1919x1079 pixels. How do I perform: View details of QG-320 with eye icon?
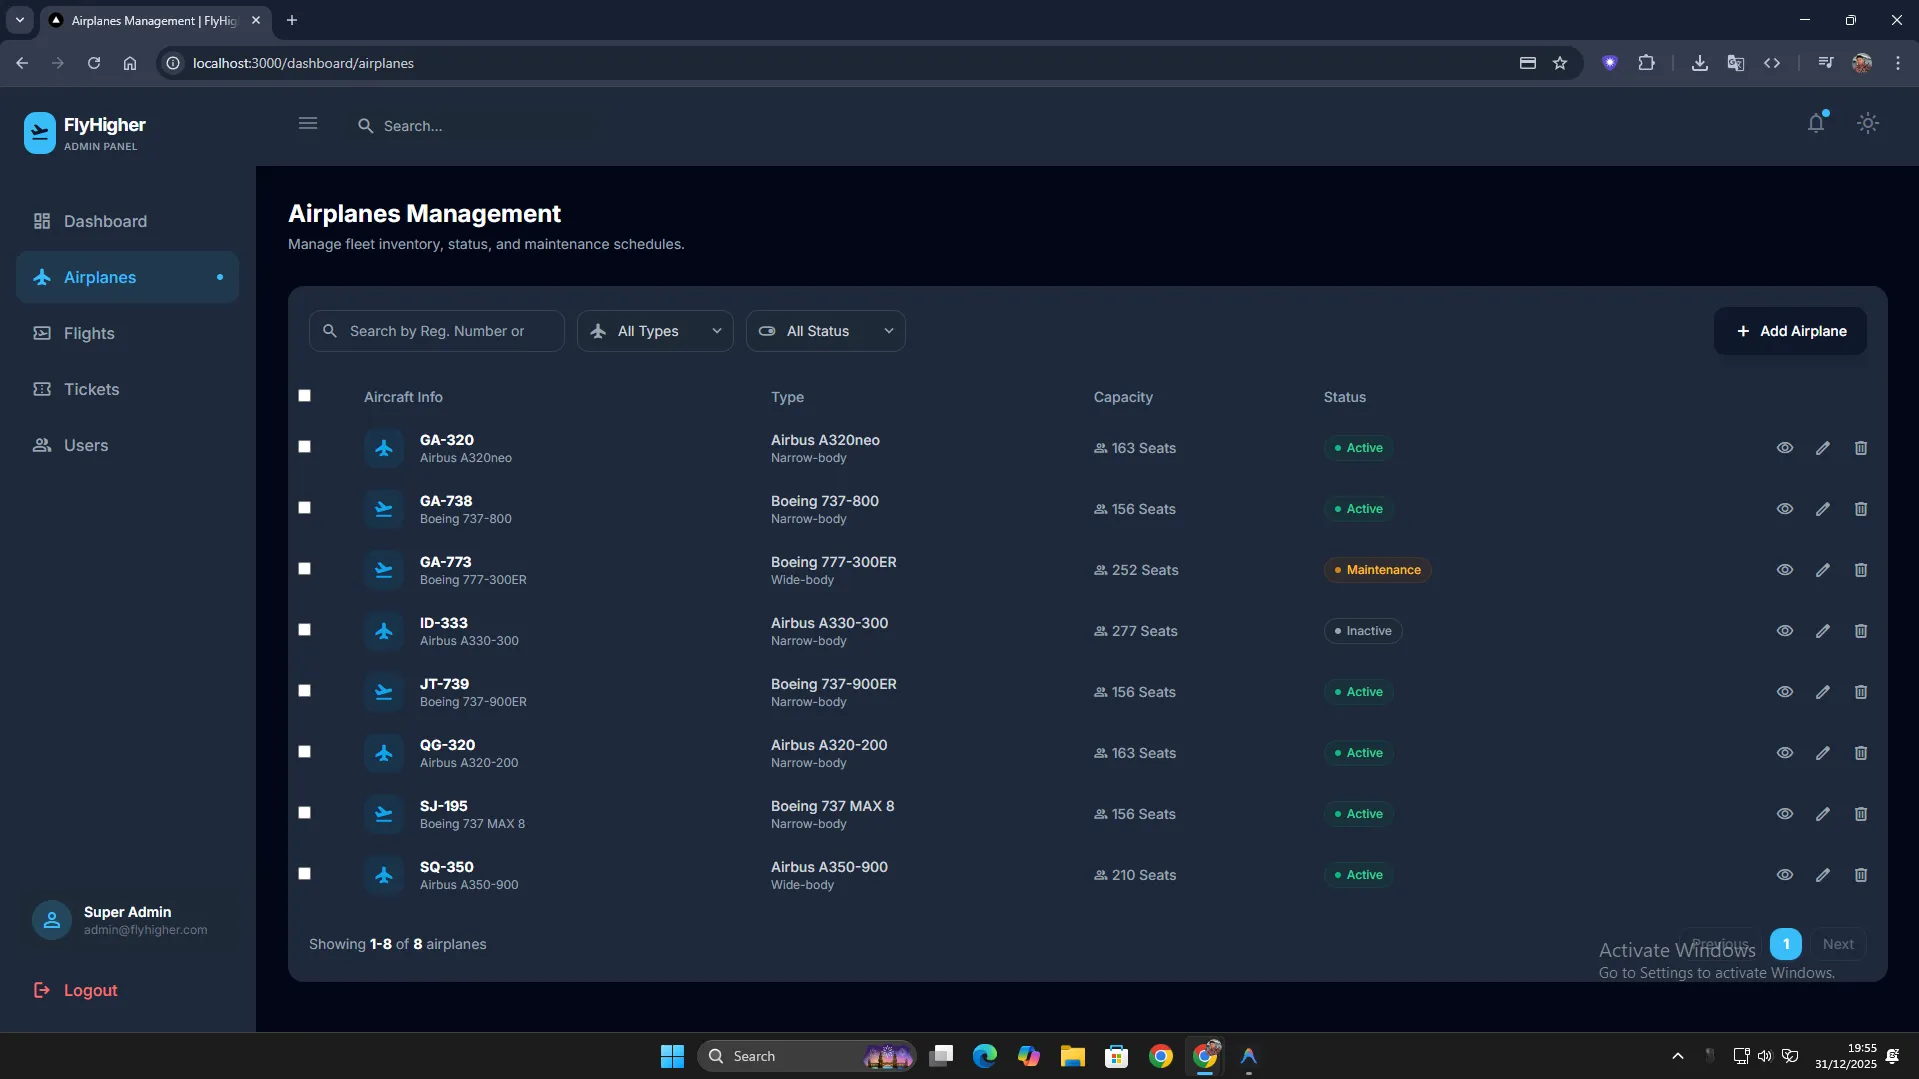pyautogui.click(x=1784, y=753)
